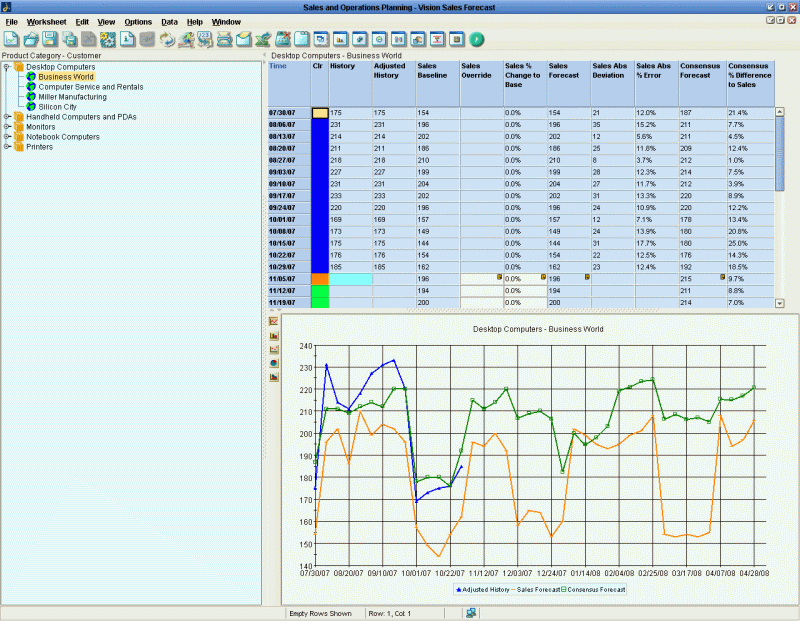Click the green round play button in toolbar
This screenshot has height=621, width=800.
pyautogui.click(x=477, y=39)
